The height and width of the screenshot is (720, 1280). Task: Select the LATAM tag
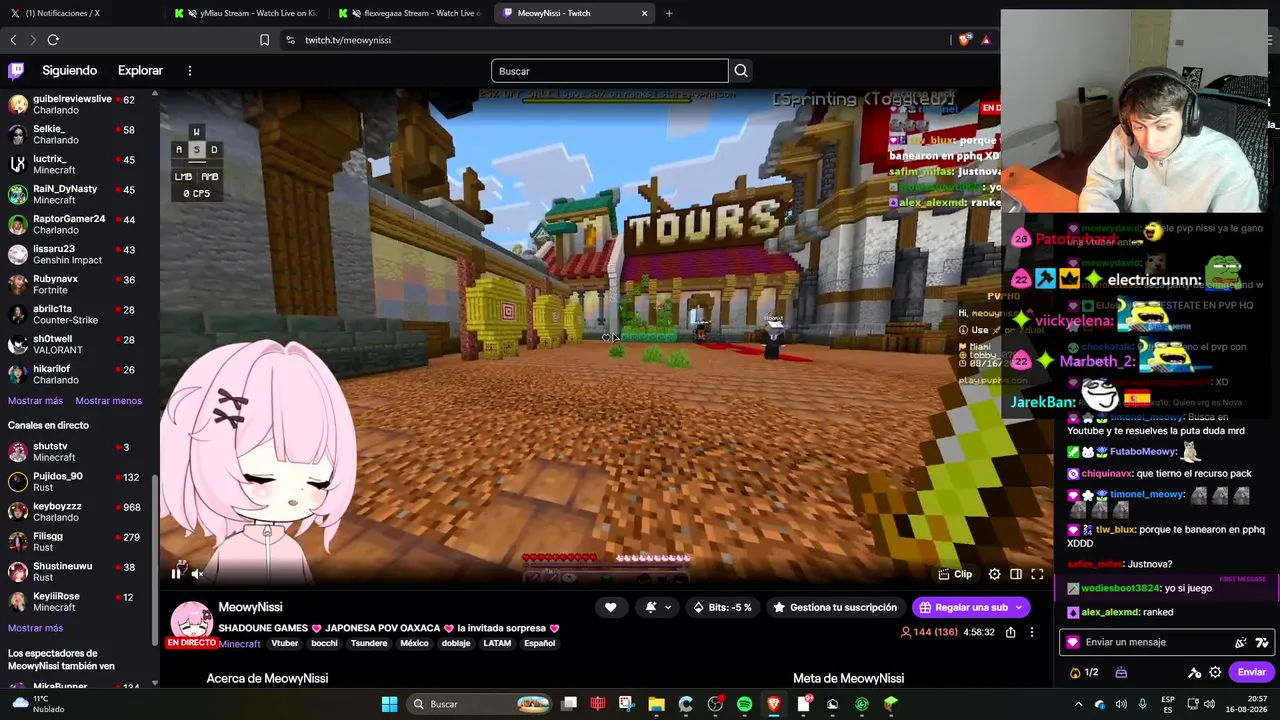[497, 643]
